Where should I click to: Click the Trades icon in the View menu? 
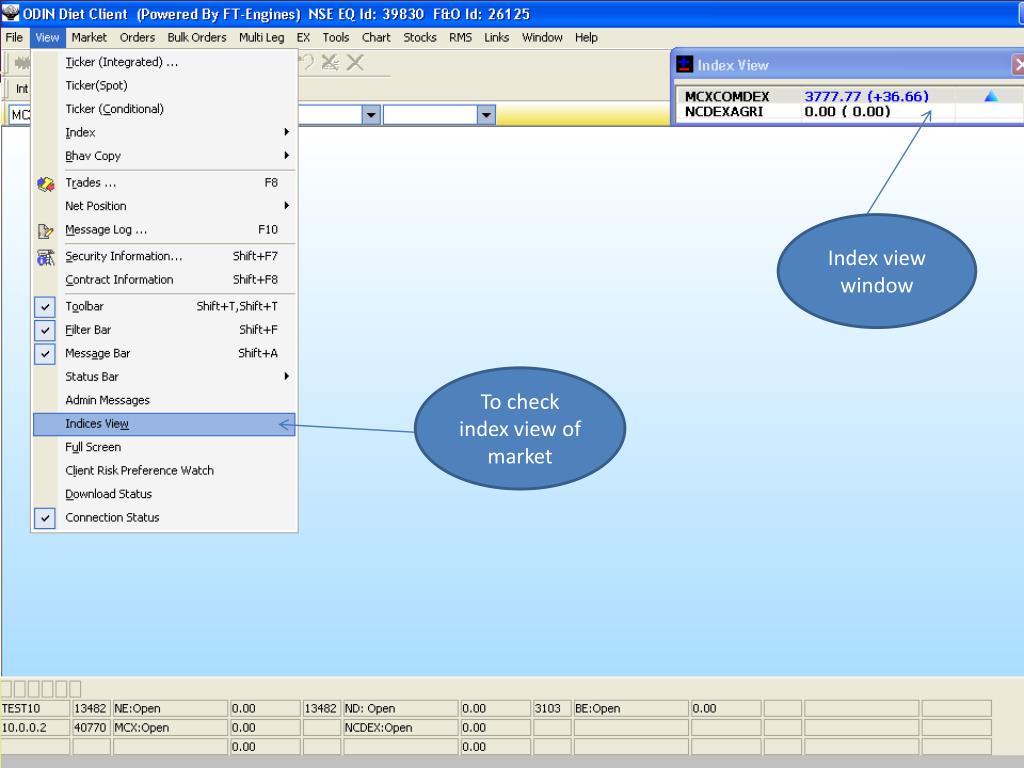tap(45, 184)
